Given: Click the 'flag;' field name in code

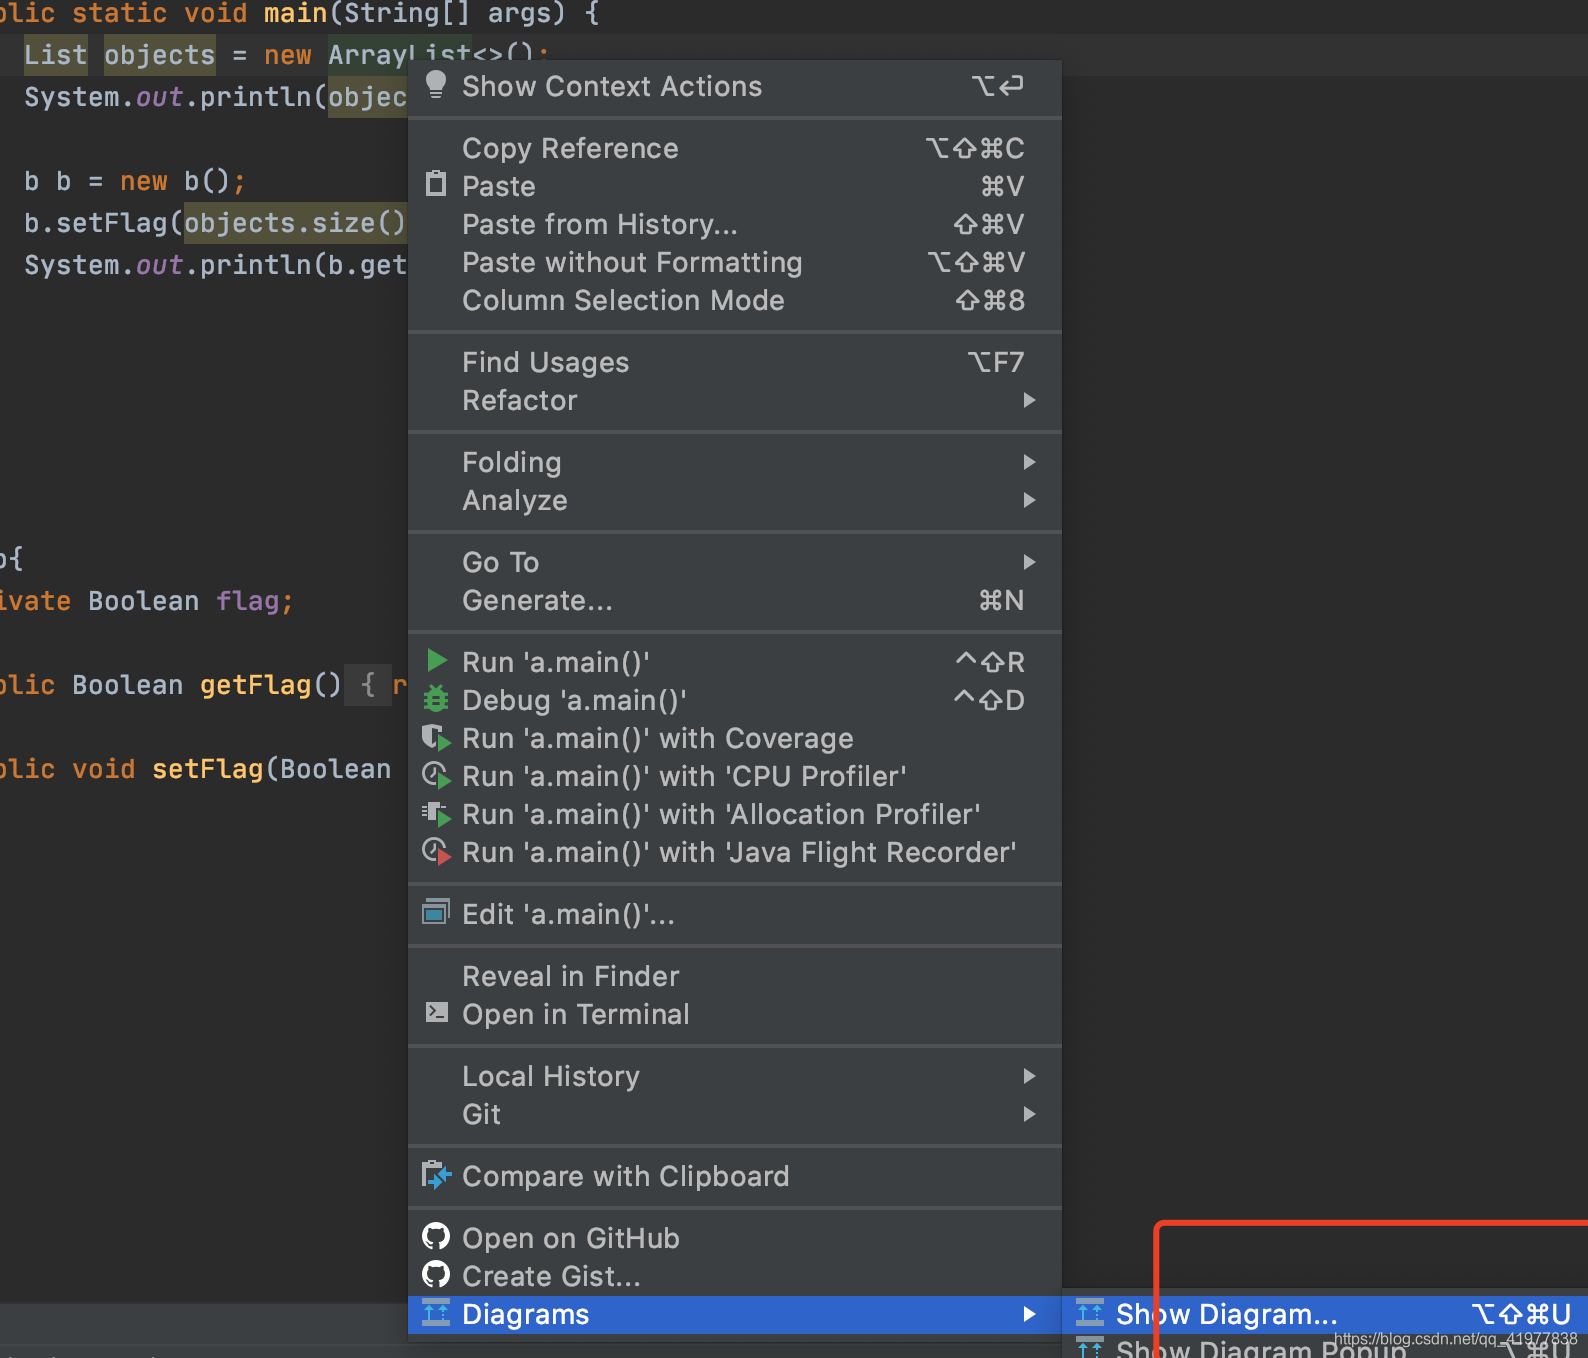Looking at the screenshot, I should pyautogui.click(x=255, y=601).
